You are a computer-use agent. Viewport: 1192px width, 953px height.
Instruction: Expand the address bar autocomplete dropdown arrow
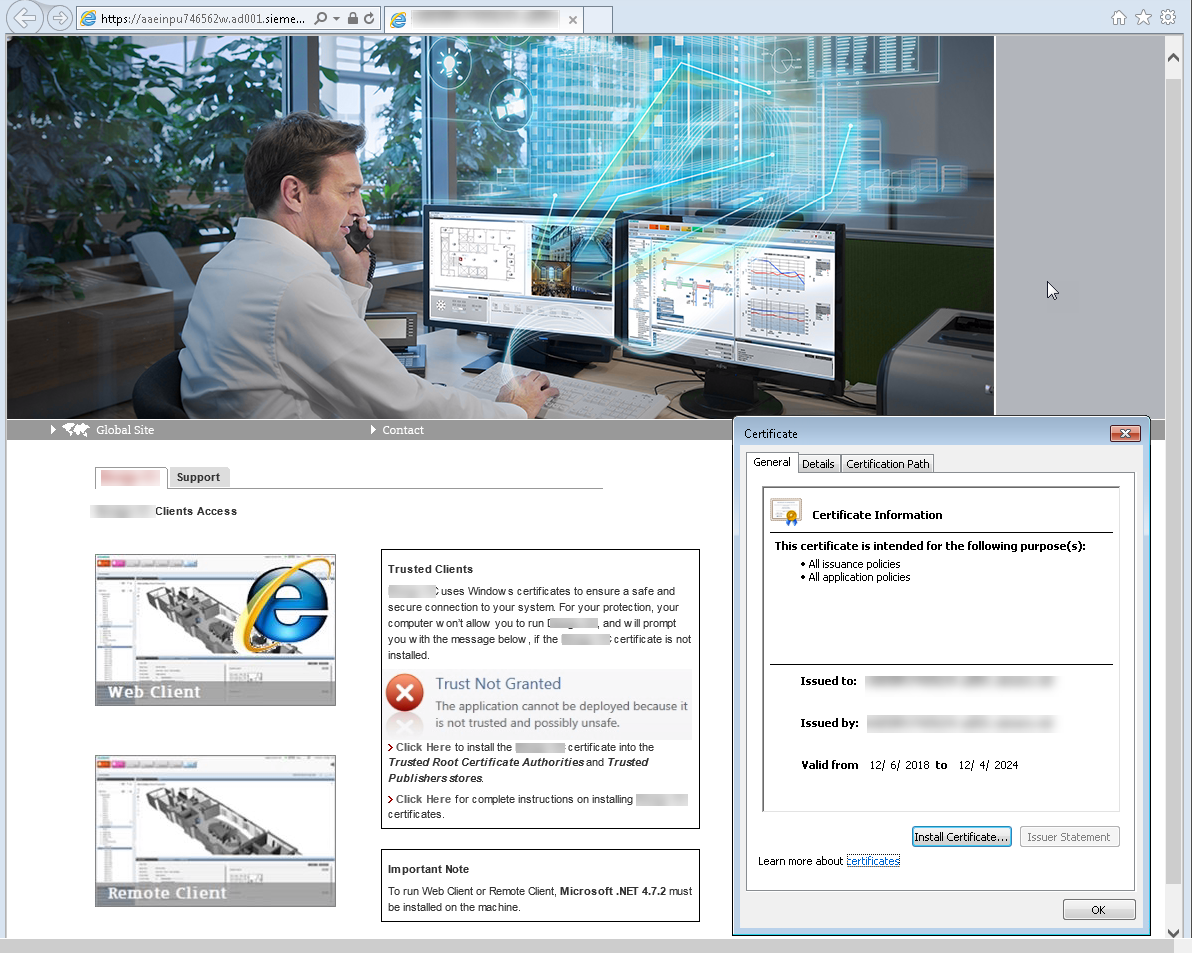pyautogui.click(x=336, y=19)
